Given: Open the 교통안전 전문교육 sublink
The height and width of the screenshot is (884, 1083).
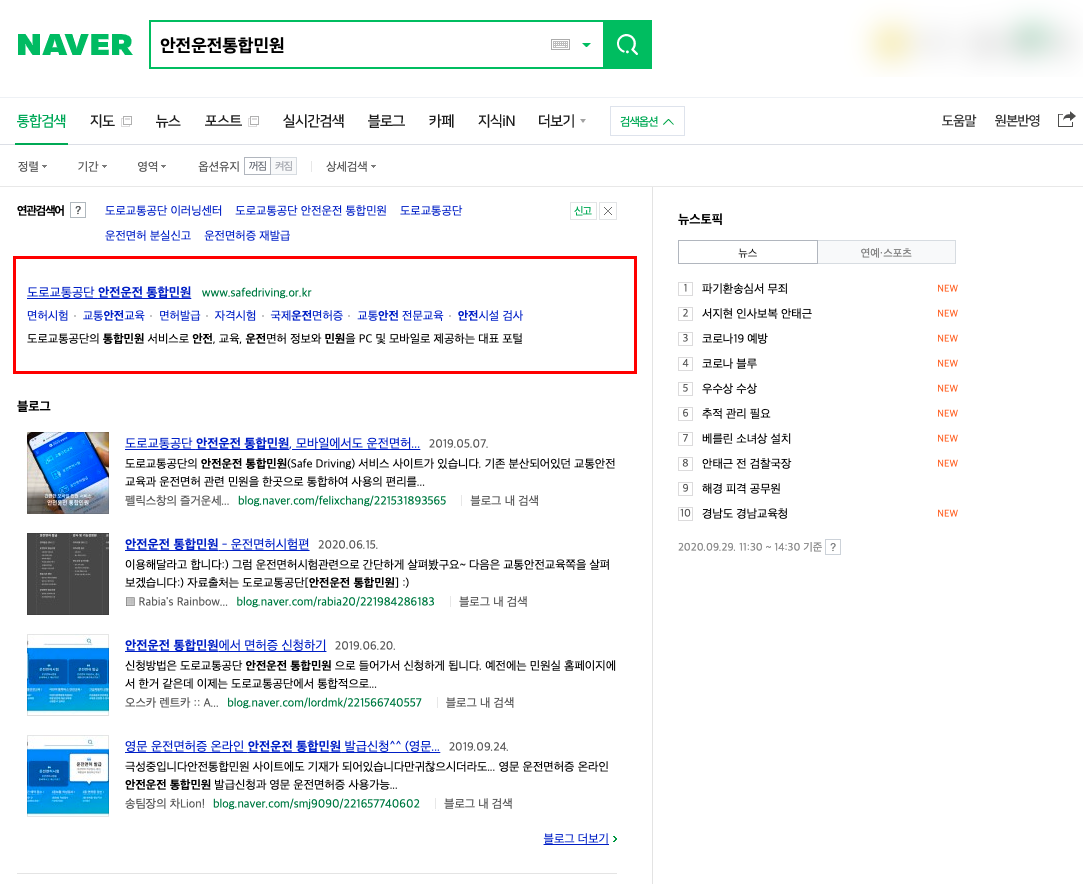Looking at the screenshot, I should pyautogui.click(x=400, y=316).
